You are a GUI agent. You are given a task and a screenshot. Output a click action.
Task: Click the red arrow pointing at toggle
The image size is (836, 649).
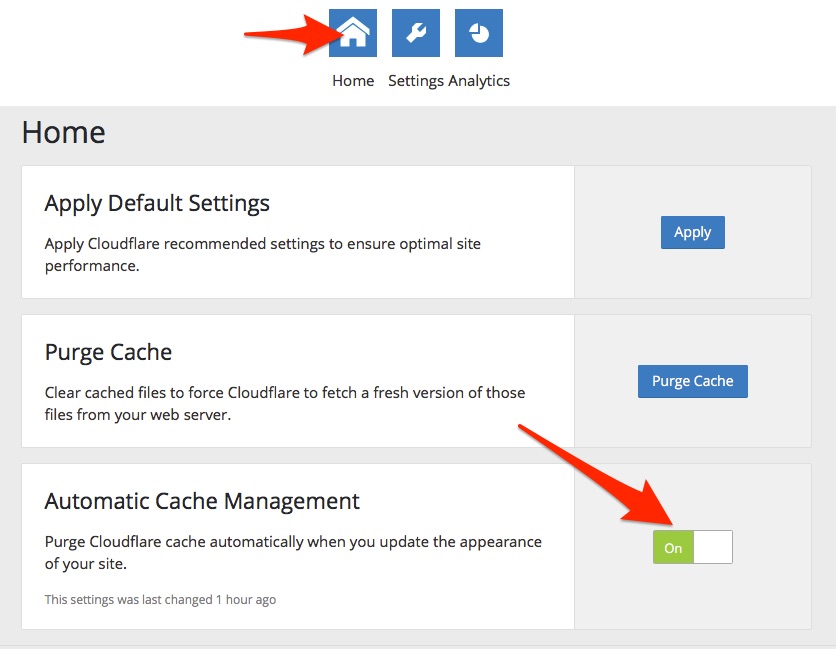[597, 475]
